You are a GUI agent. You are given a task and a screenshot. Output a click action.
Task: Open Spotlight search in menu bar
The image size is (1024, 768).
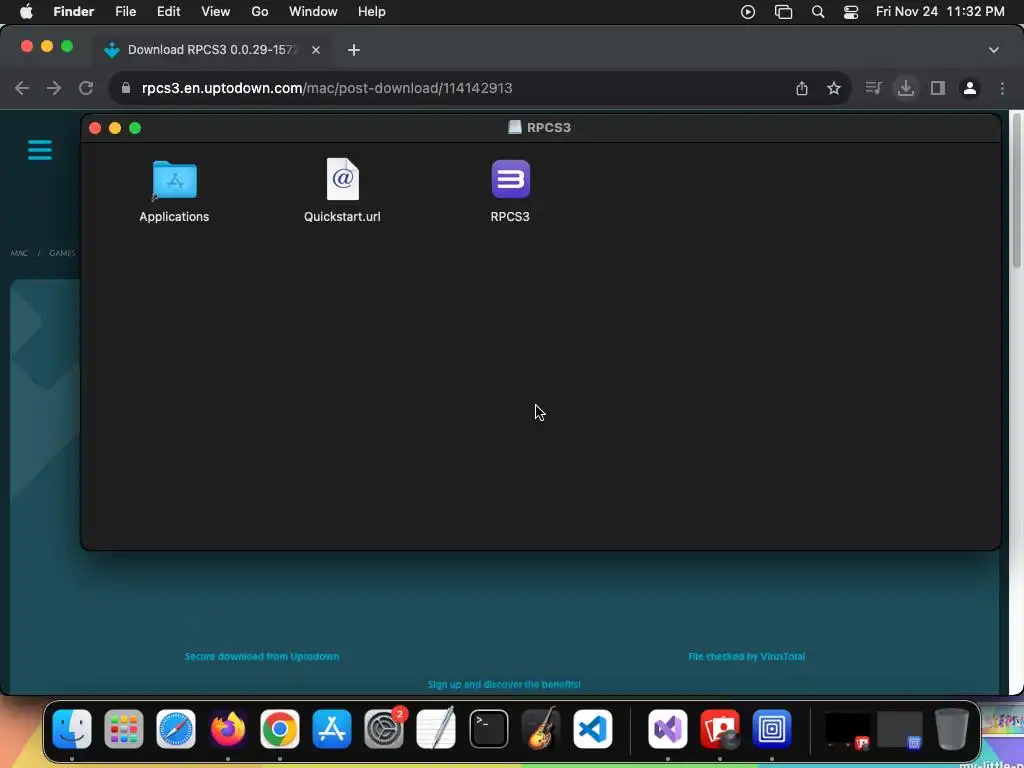point(818,12)
